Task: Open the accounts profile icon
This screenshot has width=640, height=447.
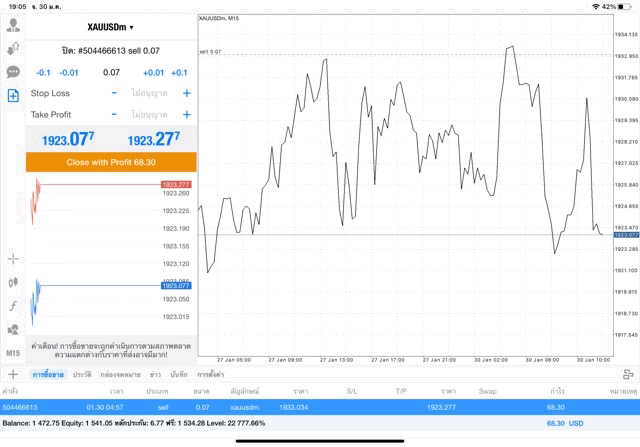Action: pyautogui.click(x=13, y=25)
